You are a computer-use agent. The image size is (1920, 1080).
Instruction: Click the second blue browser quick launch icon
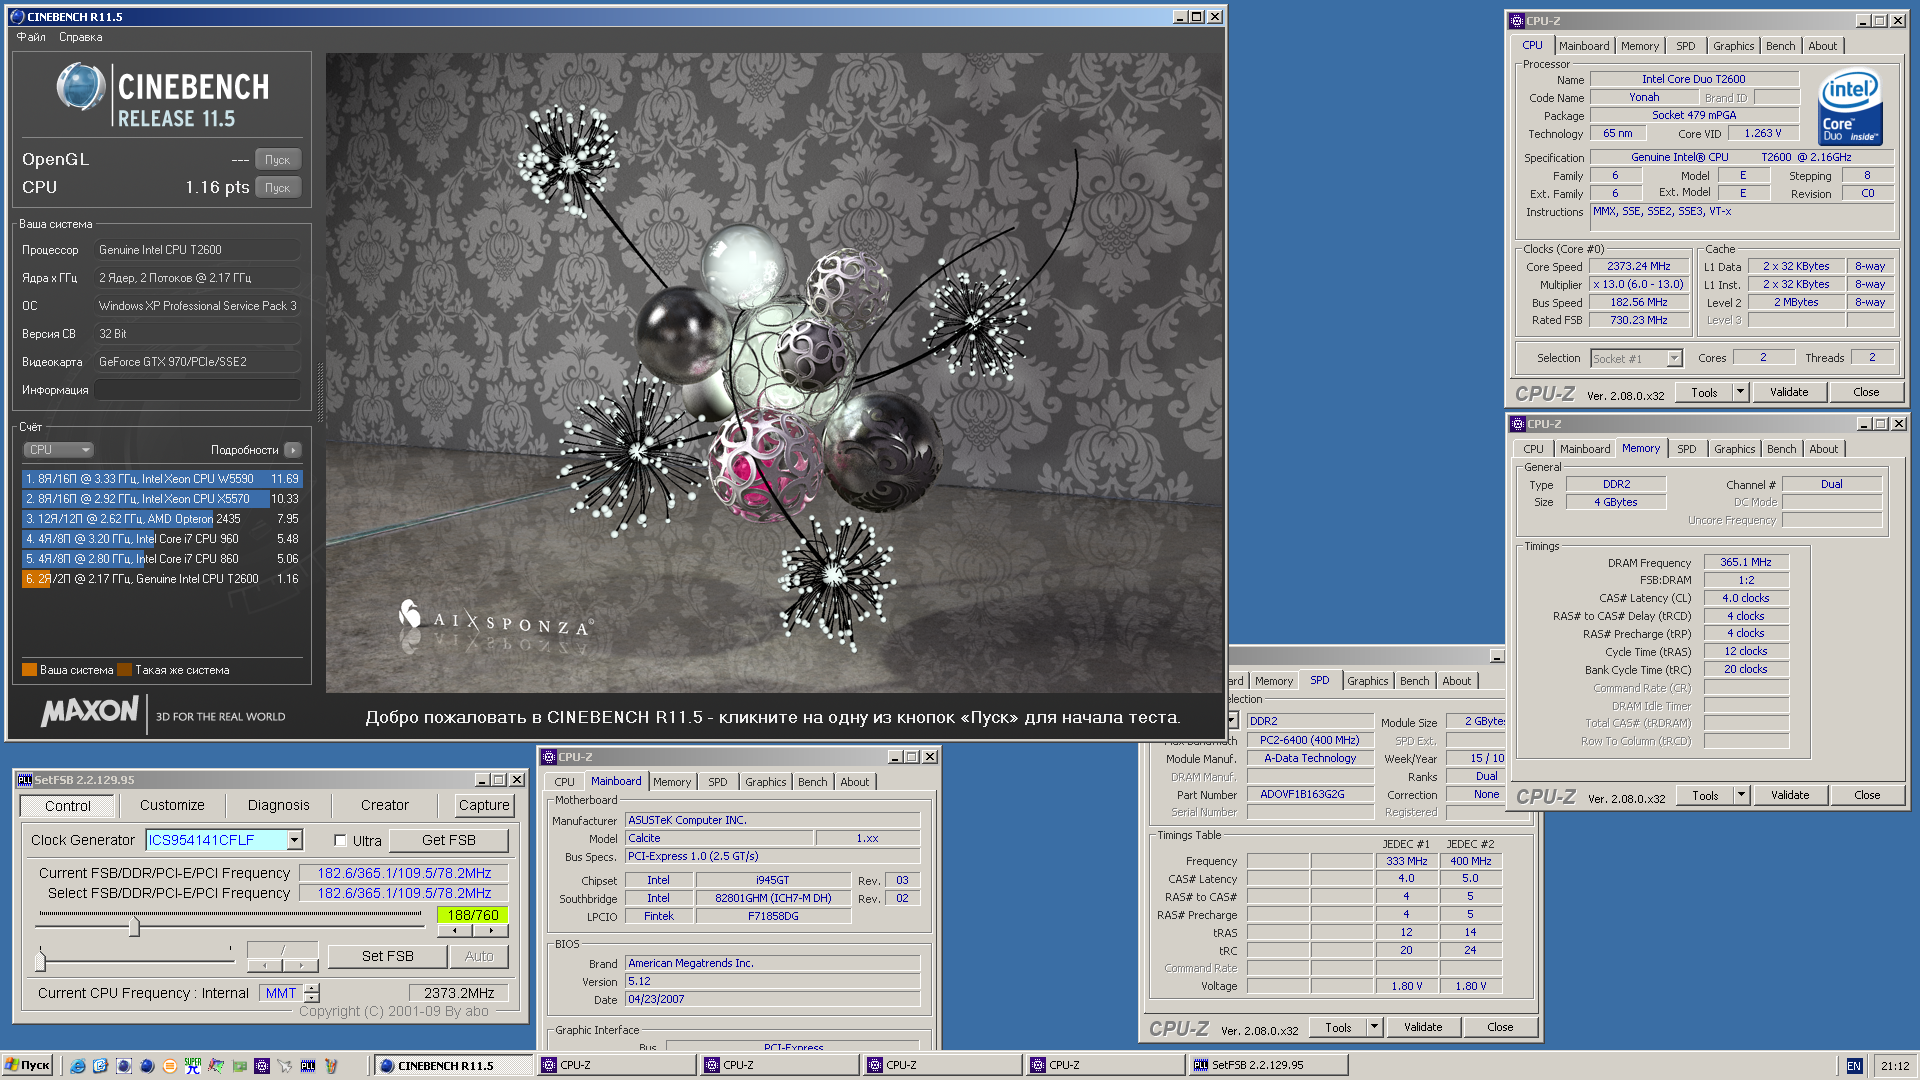click(101, 1066)
